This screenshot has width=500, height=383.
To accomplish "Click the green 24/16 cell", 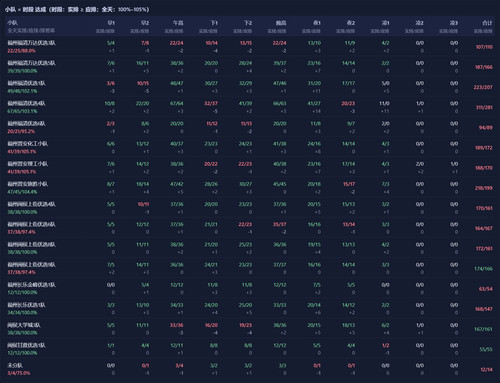I will (314, 144).
